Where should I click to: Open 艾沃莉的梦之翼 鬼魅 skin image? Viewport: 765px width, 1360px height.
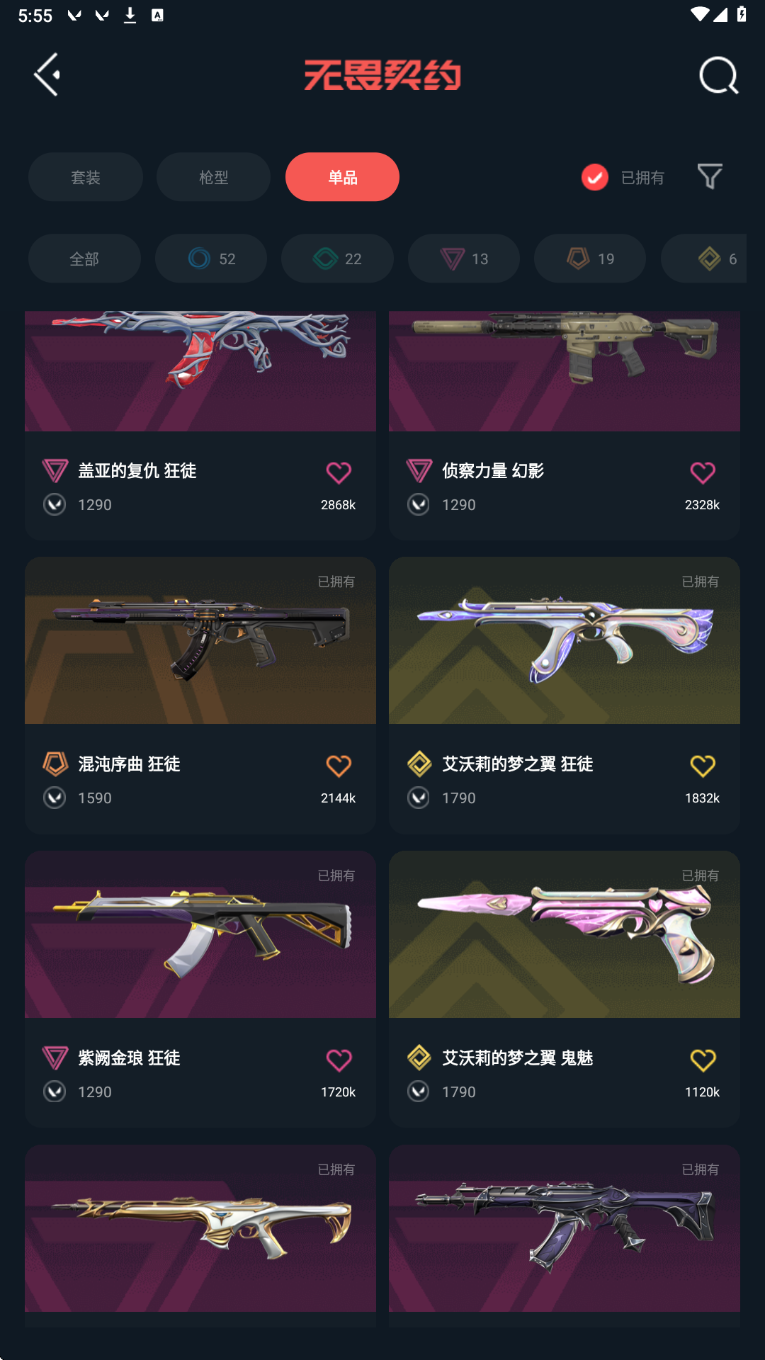tap(564, 935)
